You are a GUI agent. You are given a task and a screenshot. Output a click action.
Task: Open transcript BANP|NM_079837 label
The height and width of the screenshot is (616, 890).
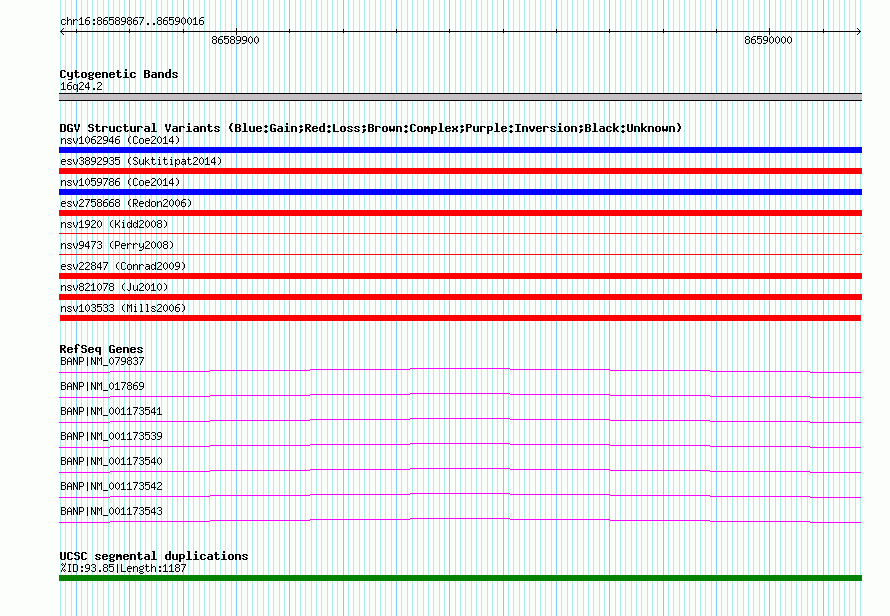[102, 362]
